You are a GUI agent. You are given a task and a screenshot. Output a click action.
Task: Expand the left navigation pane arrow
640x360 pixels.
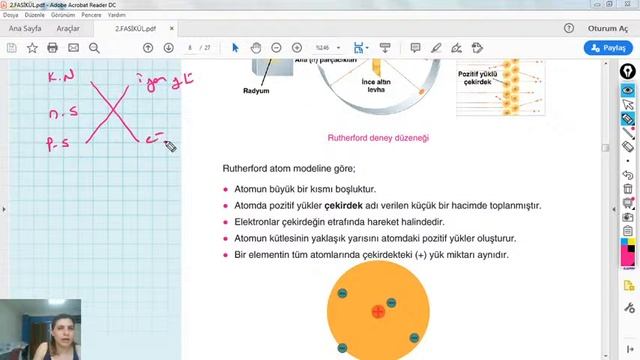click(x=4, y=209)
